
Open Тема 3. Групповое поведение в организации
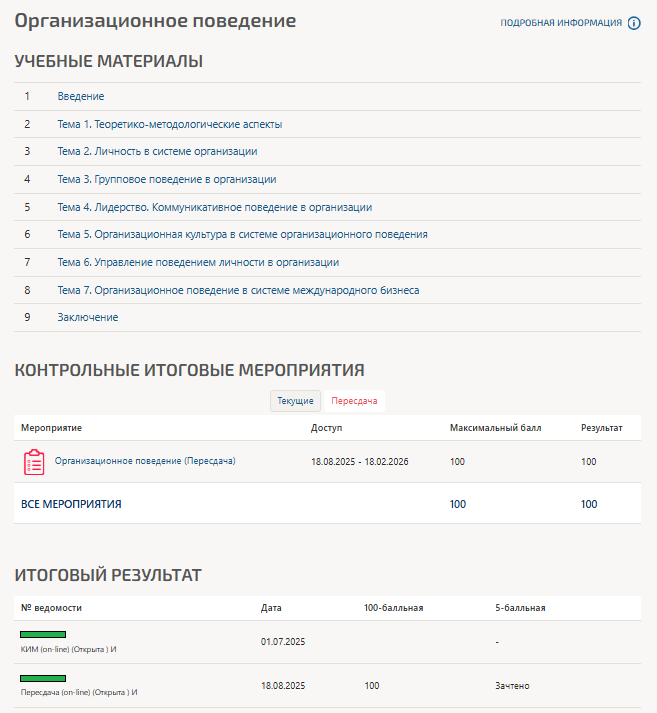167,179
